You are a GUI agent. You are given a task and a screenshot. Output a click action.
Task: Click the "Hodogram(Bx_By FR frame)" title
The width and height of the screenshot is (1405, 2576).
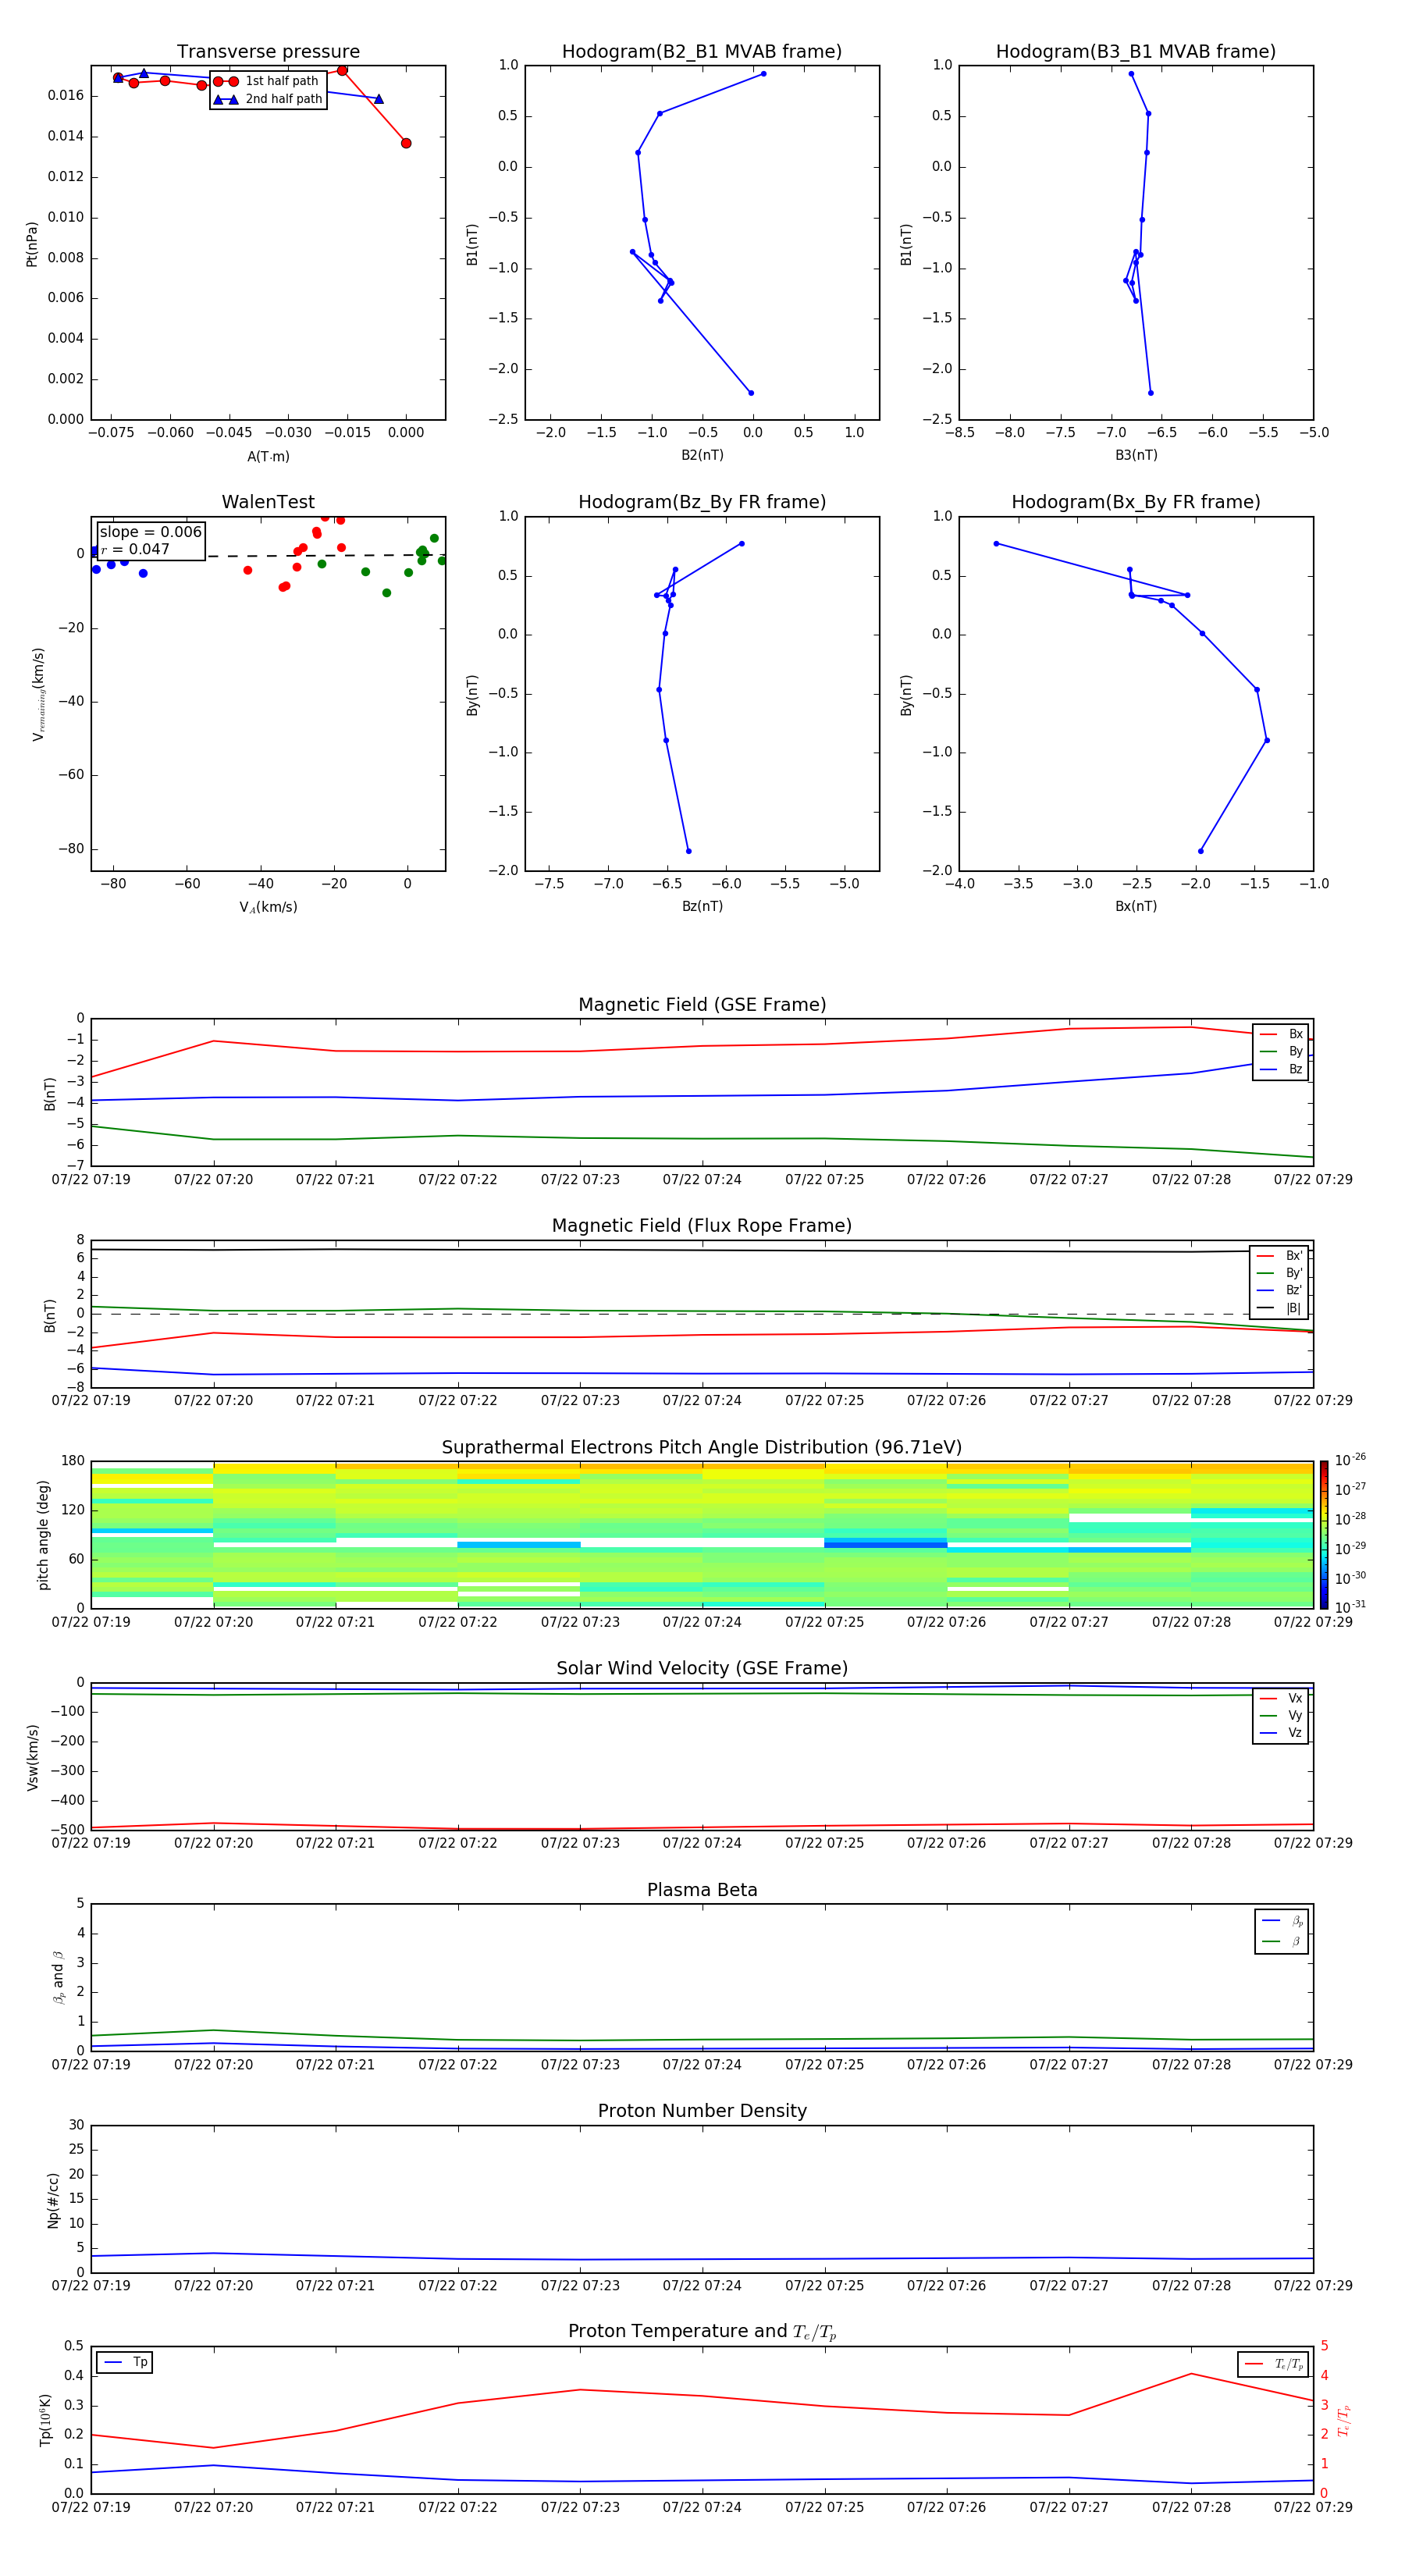(1136, 502)
